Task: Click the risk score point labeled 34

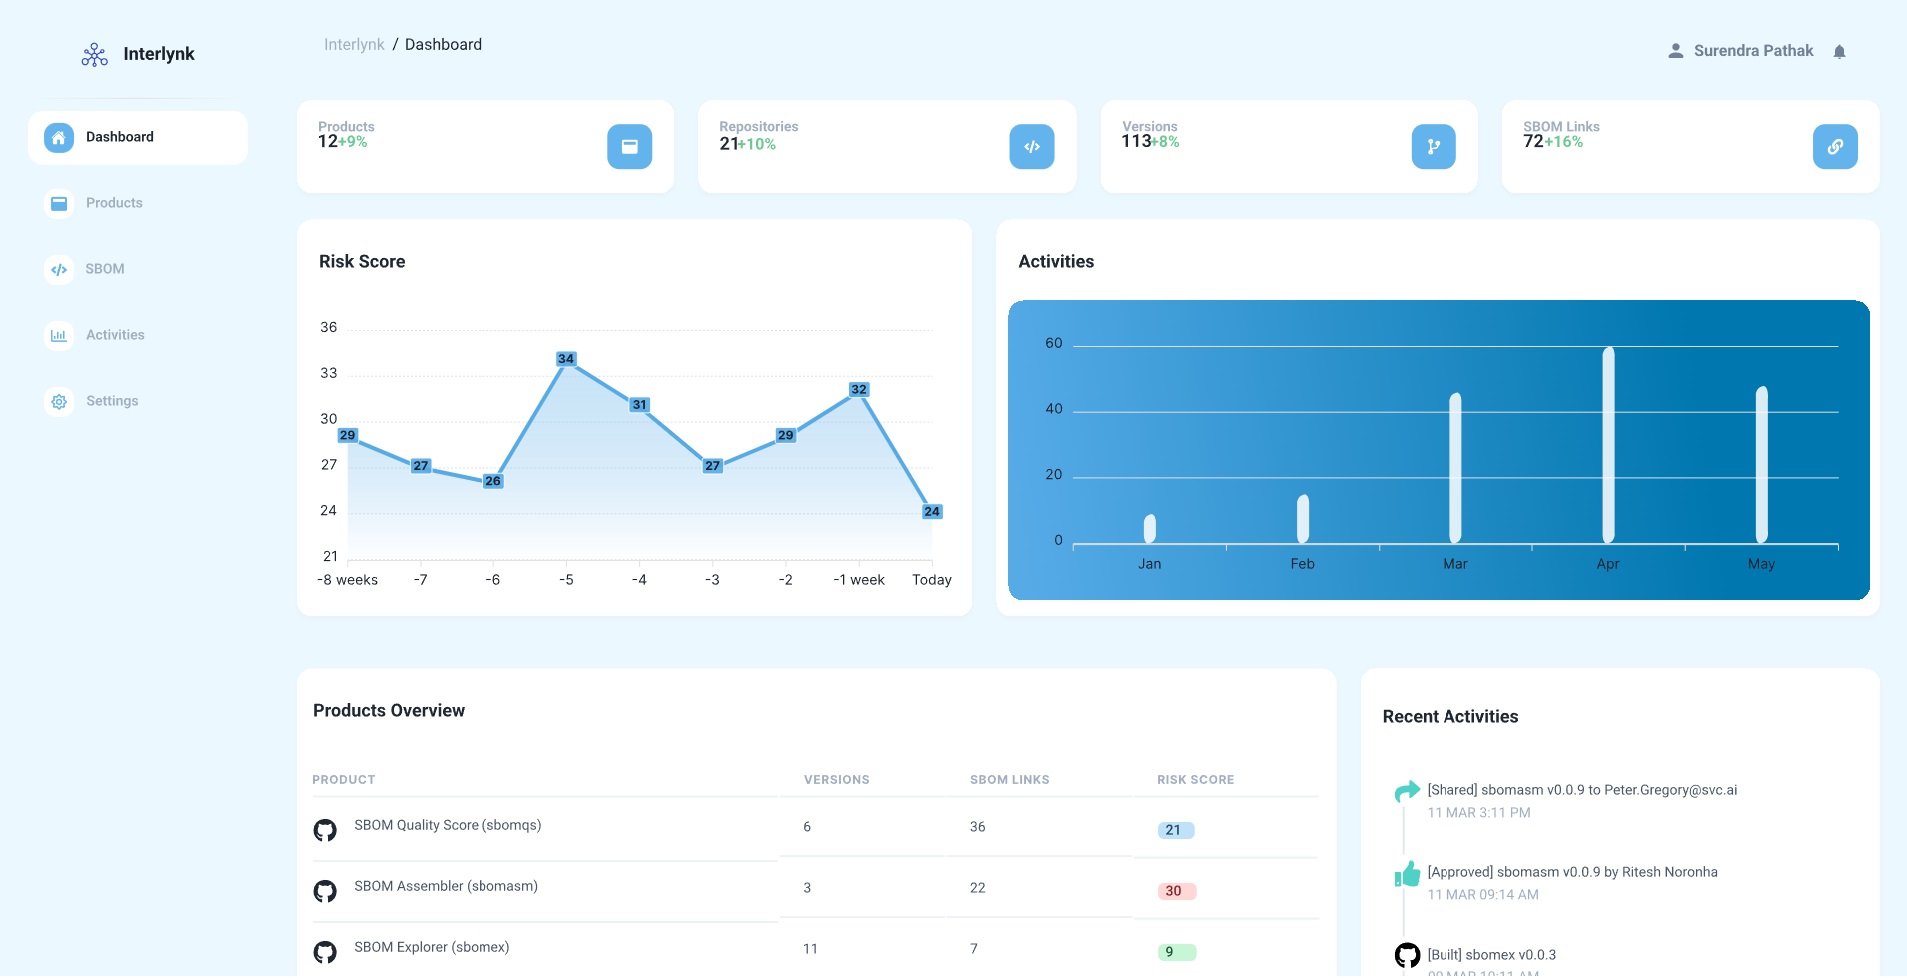Action: coord(566,359)
